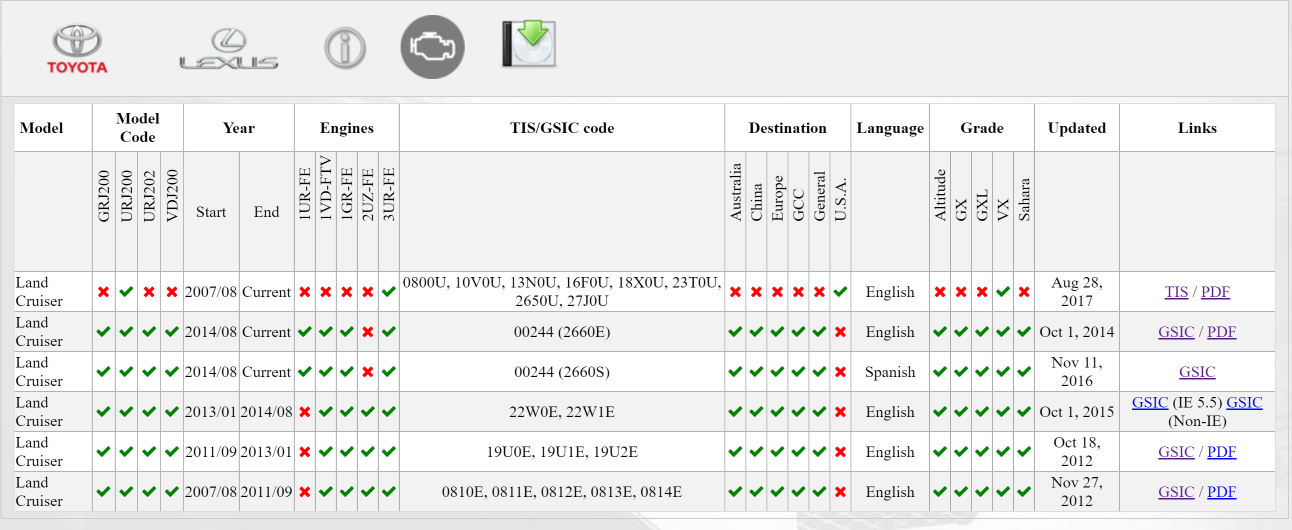Click the green VX checkmark in first row
Screen dimensions: 1292x530
[1003, 292]
